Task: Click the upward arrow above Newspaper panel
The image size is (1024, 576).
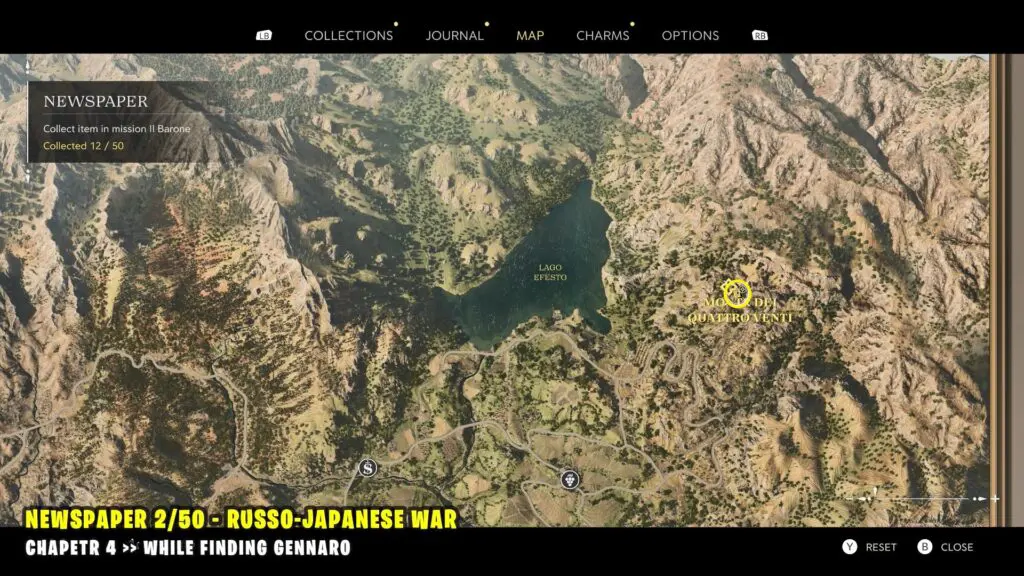Action: tap(28, 66)
